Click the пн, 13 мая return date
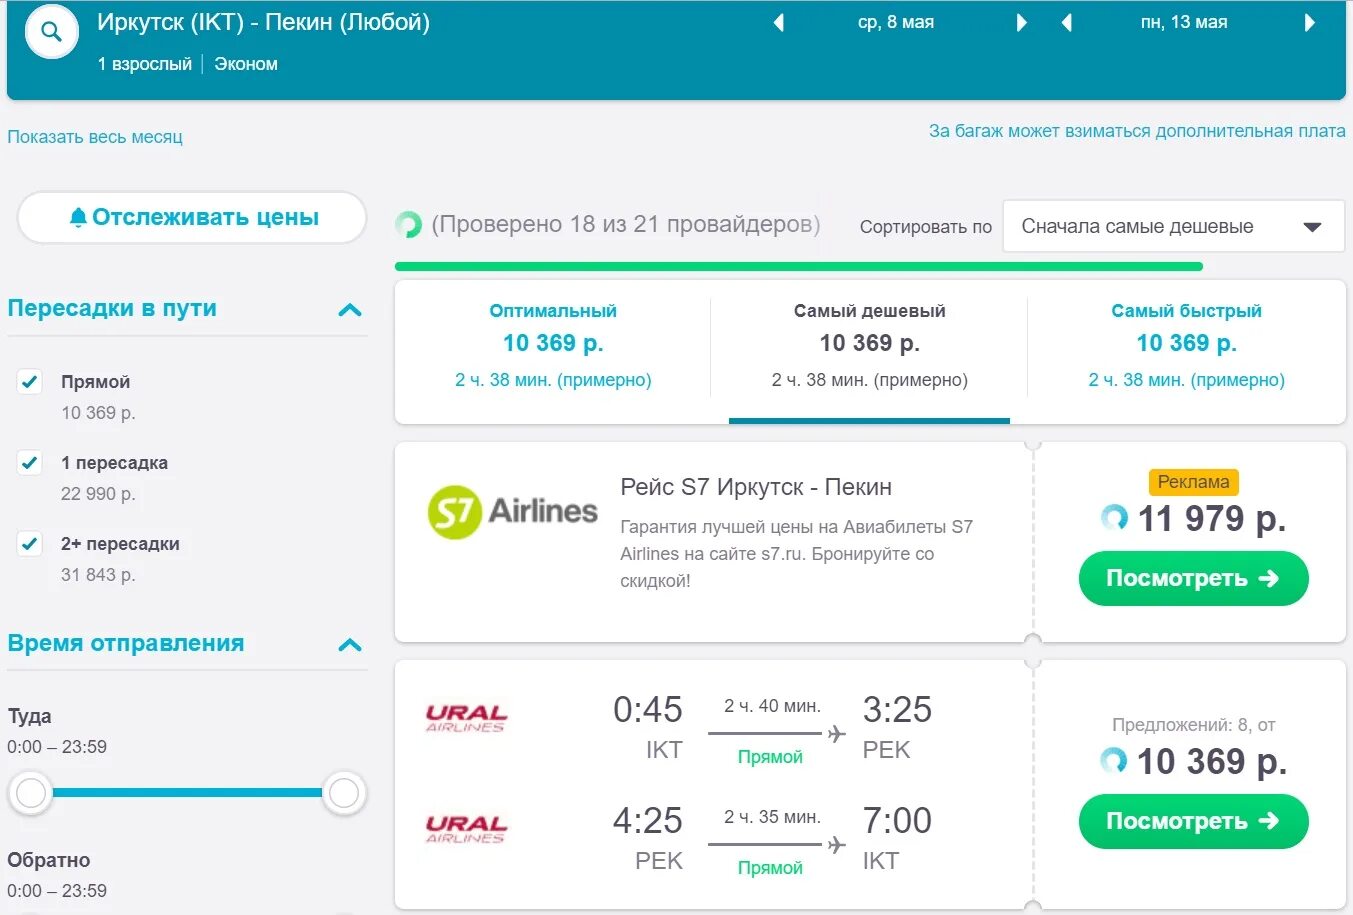Image resolution: width=1353 pixels, height=915 pixels. pyautogui.click(x=1184, y=22)
